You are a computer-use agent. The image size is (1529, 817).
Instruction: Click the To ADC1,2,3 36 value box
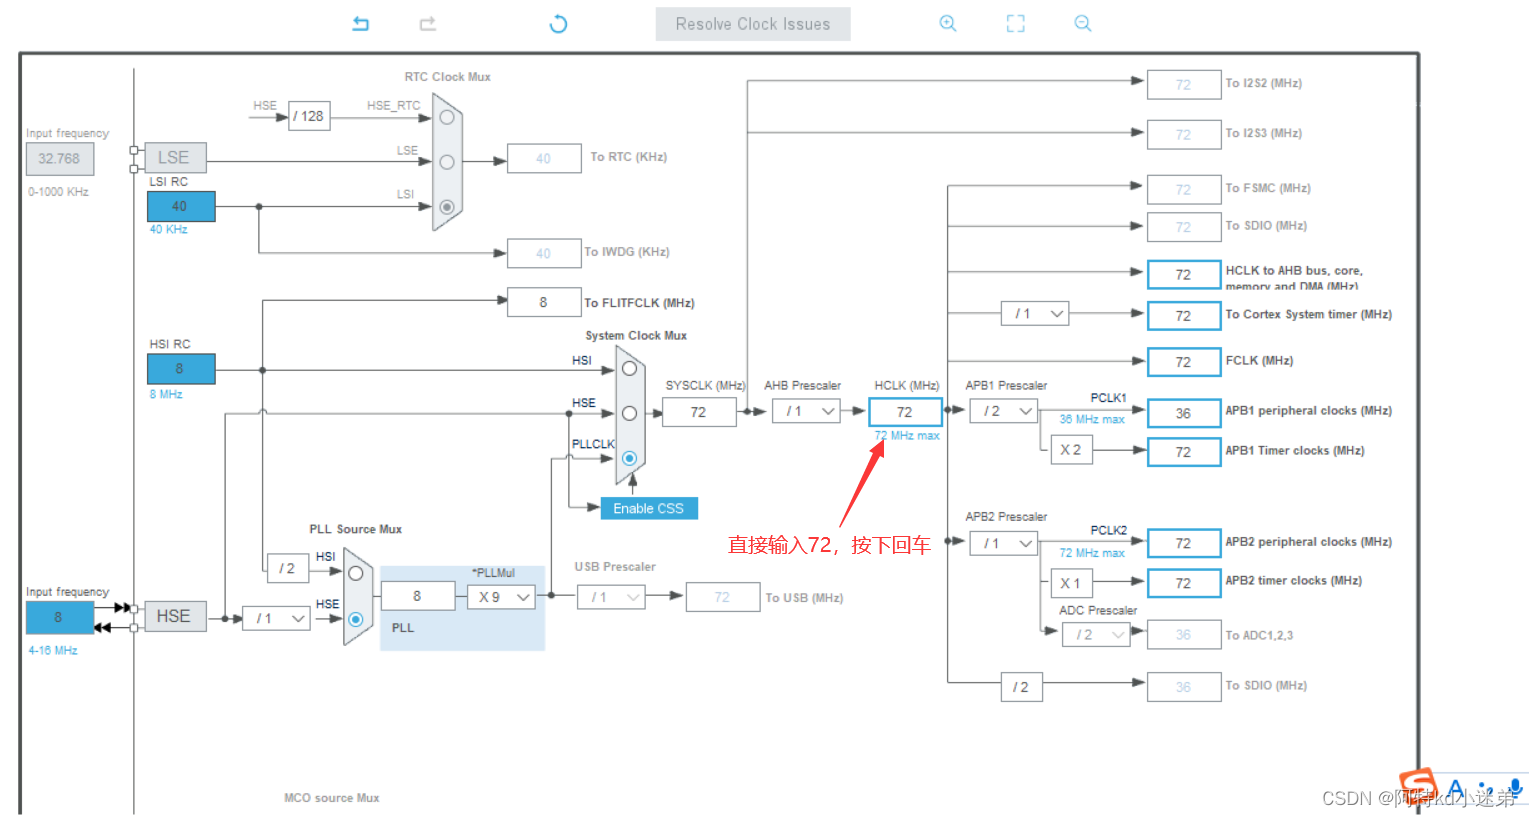click(x=1184, y=635)
